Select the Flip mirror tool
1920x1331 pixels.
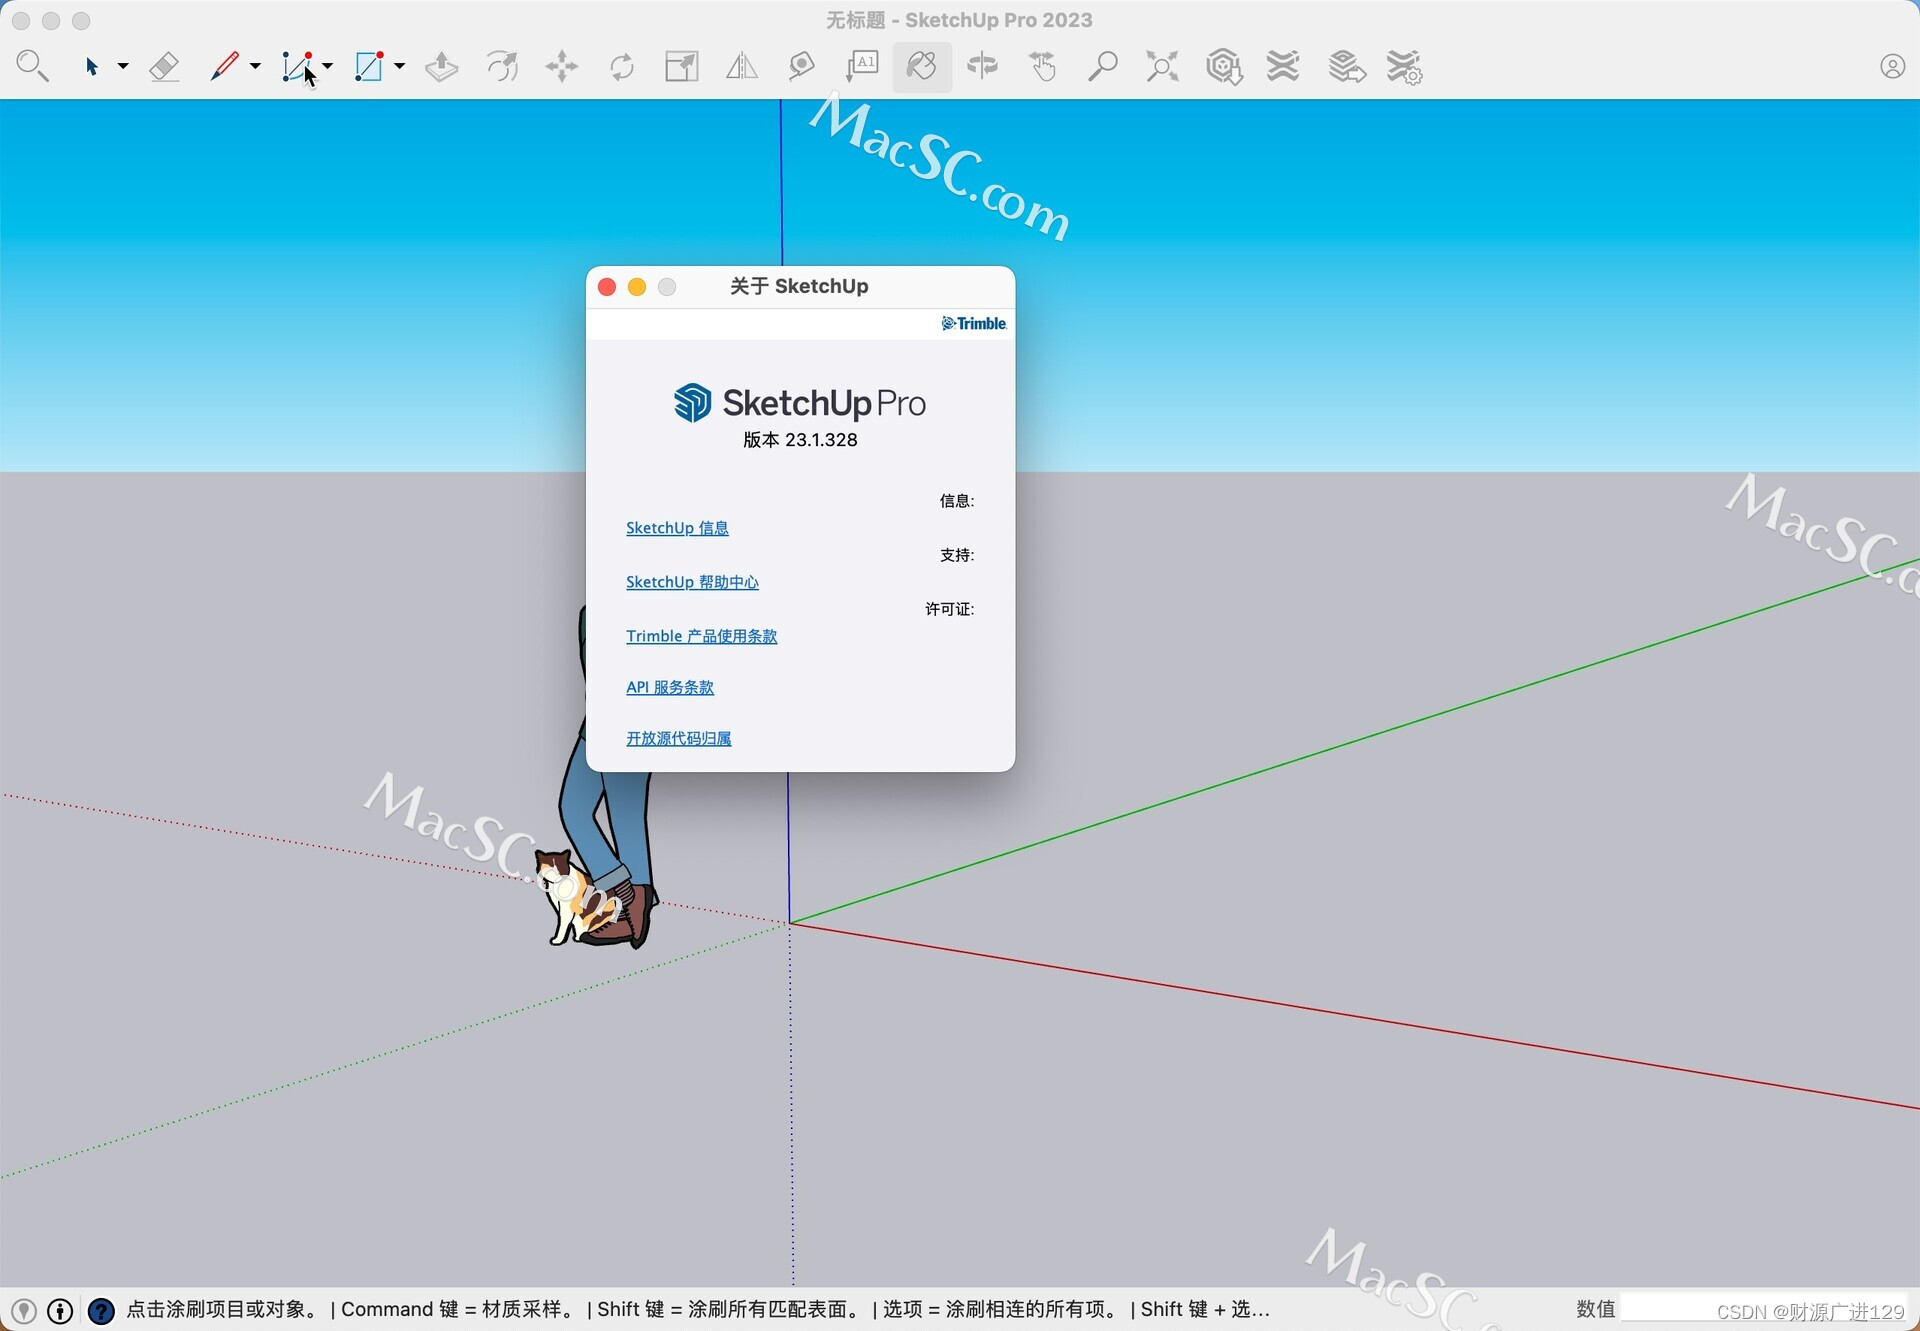(742, 67)
